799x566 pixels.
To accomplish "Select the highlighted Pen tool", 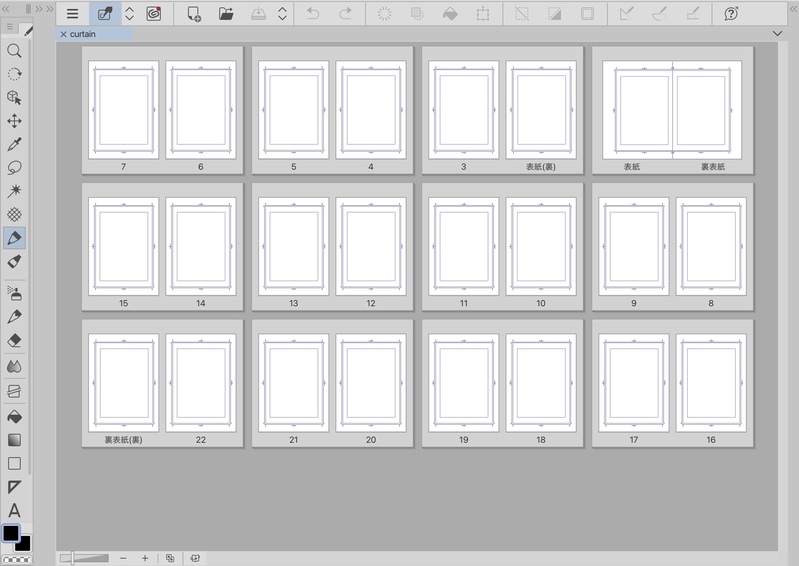I will (x=14, y=238).
